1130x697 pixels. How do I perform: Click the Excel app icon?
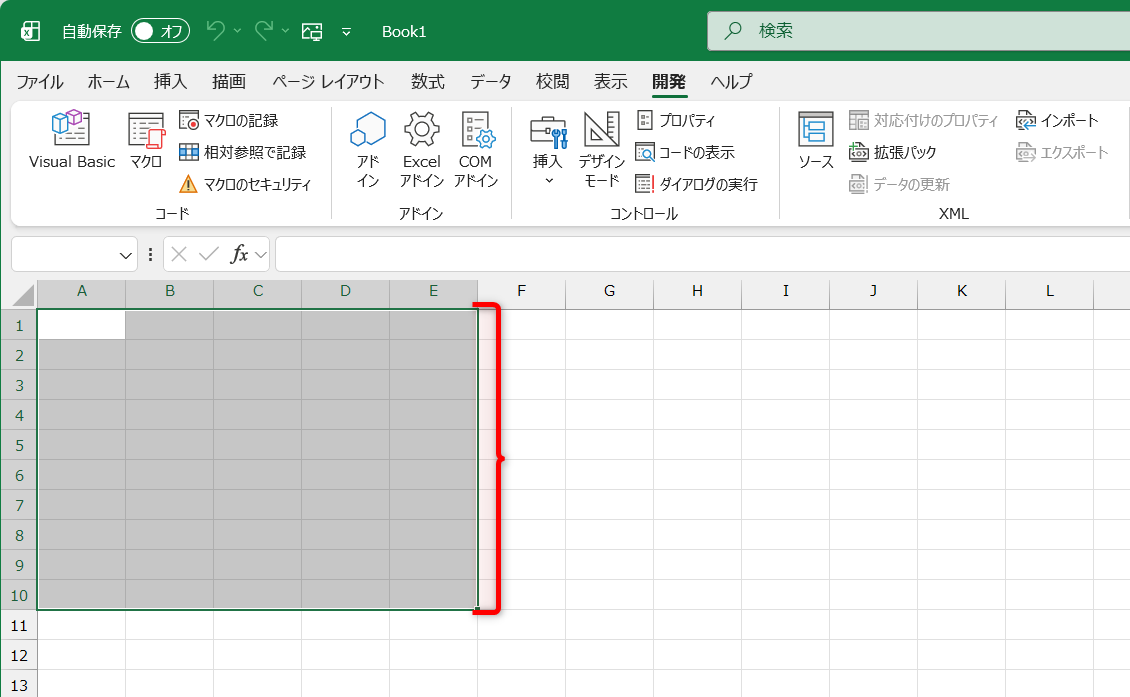tap(30, 31)
